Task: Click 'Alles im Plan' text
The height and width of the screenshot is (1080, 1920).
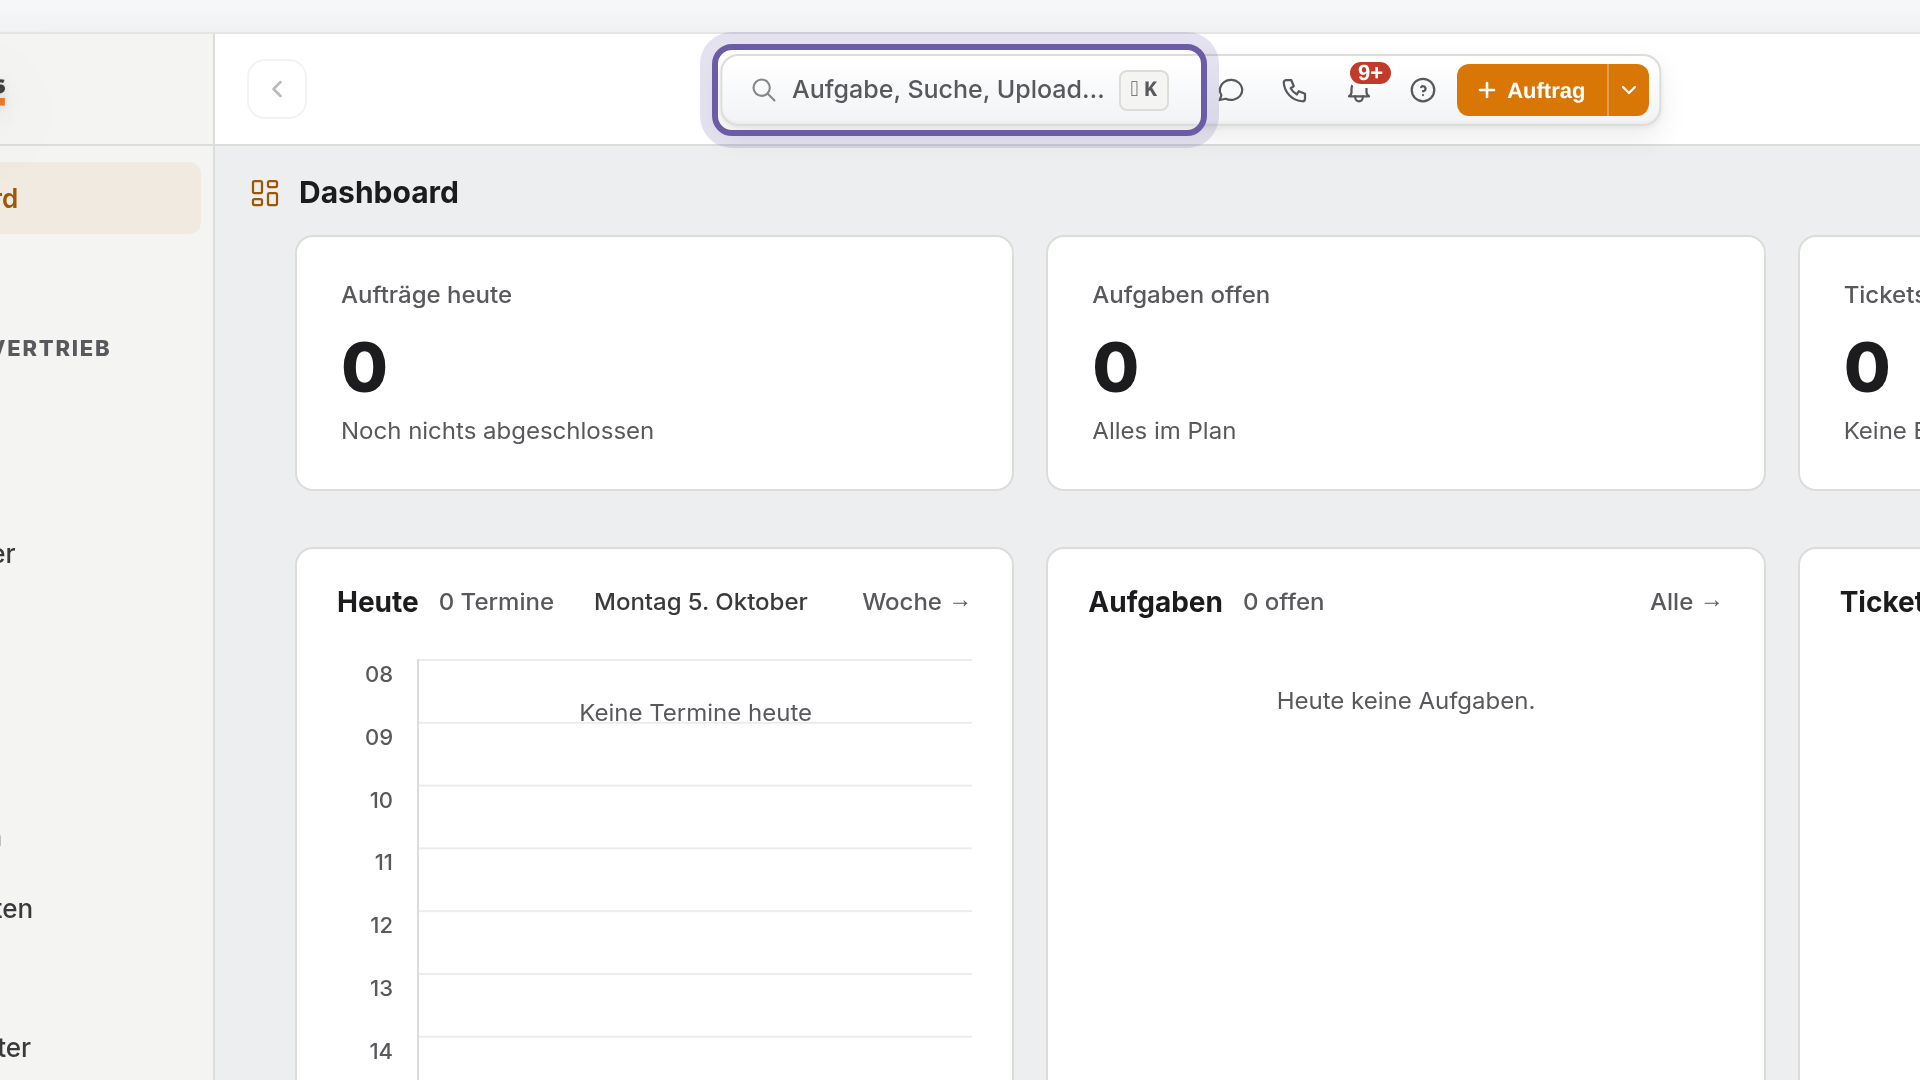Action: coord(1165,431)
